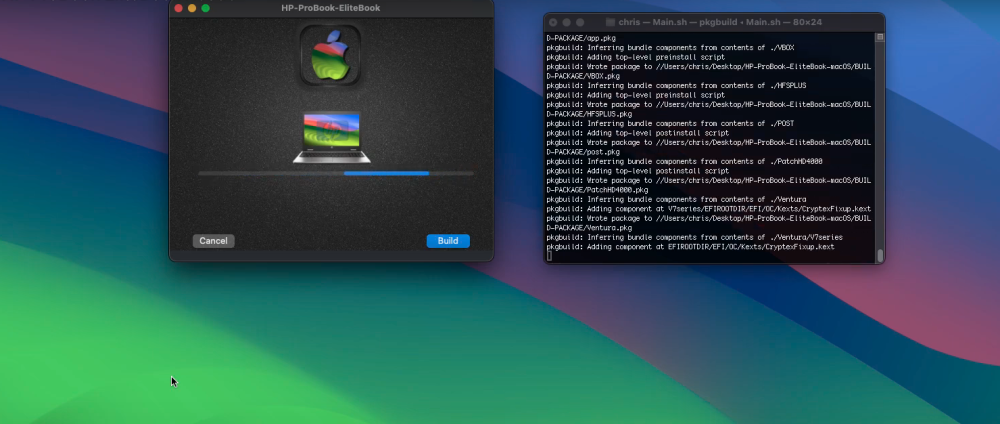Click the Terminal title 'chris — Main.sh — pkgbuild'
1000x424 pixels.
point(678,22)
